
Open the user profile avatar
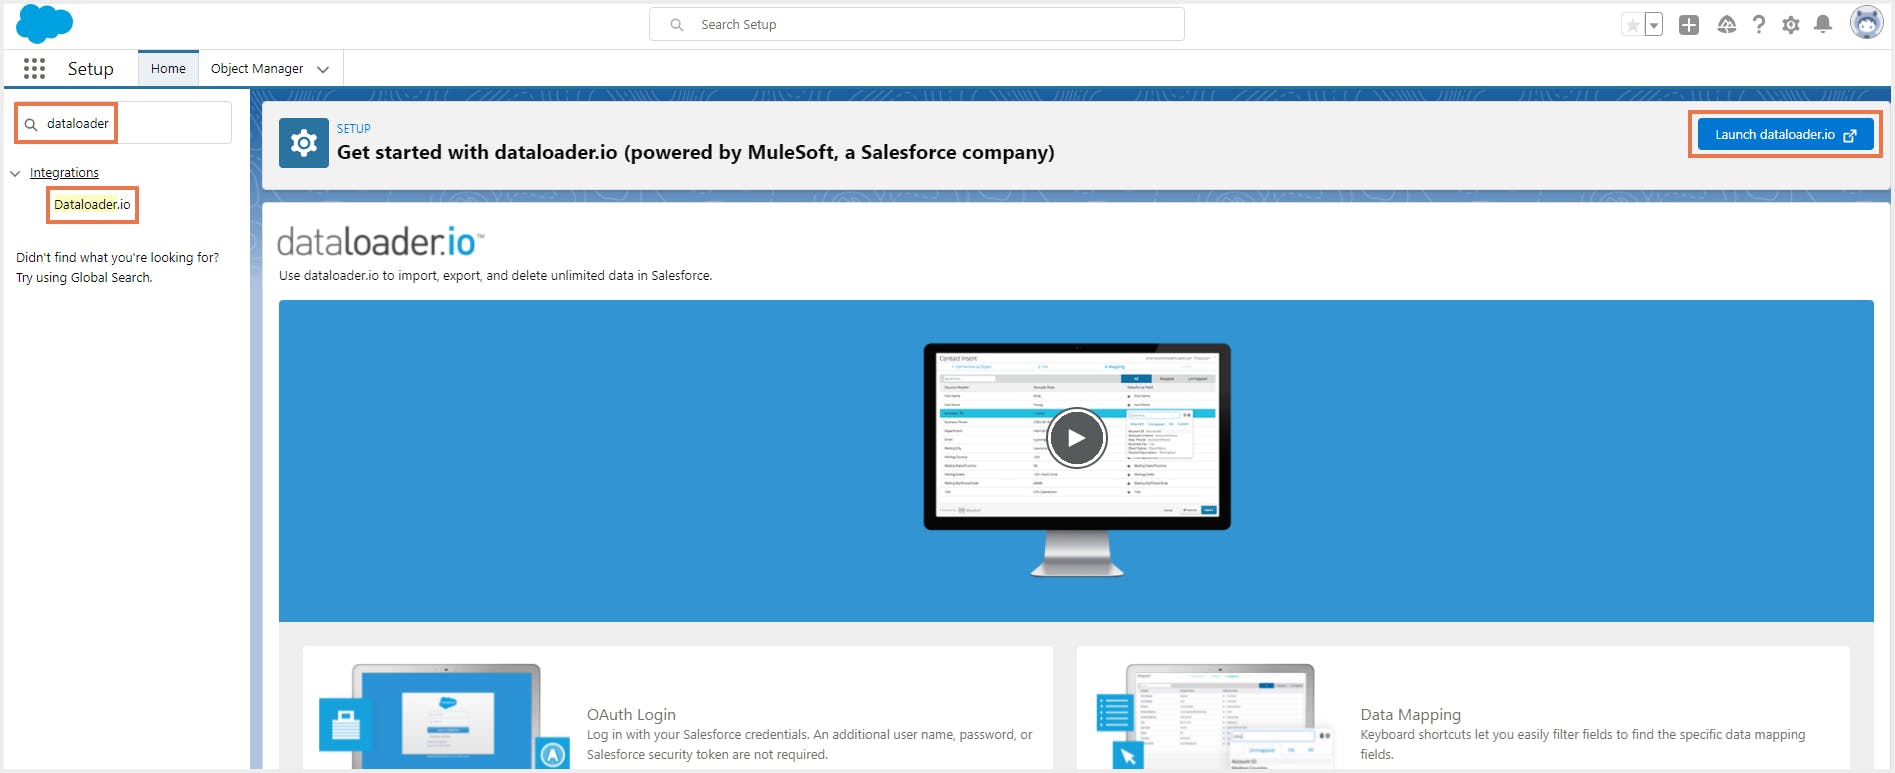tap(1866, 22)
